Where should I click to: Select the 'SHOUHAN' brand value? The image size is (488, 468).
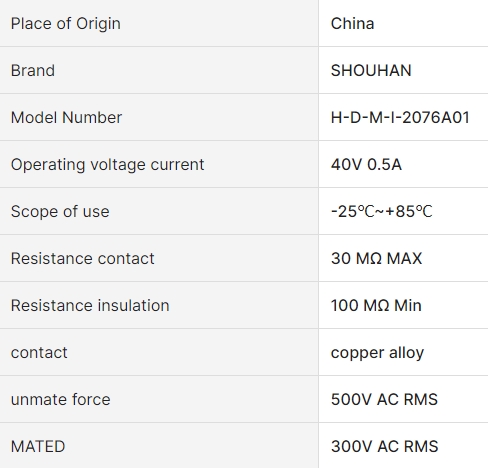click(371, 71)
